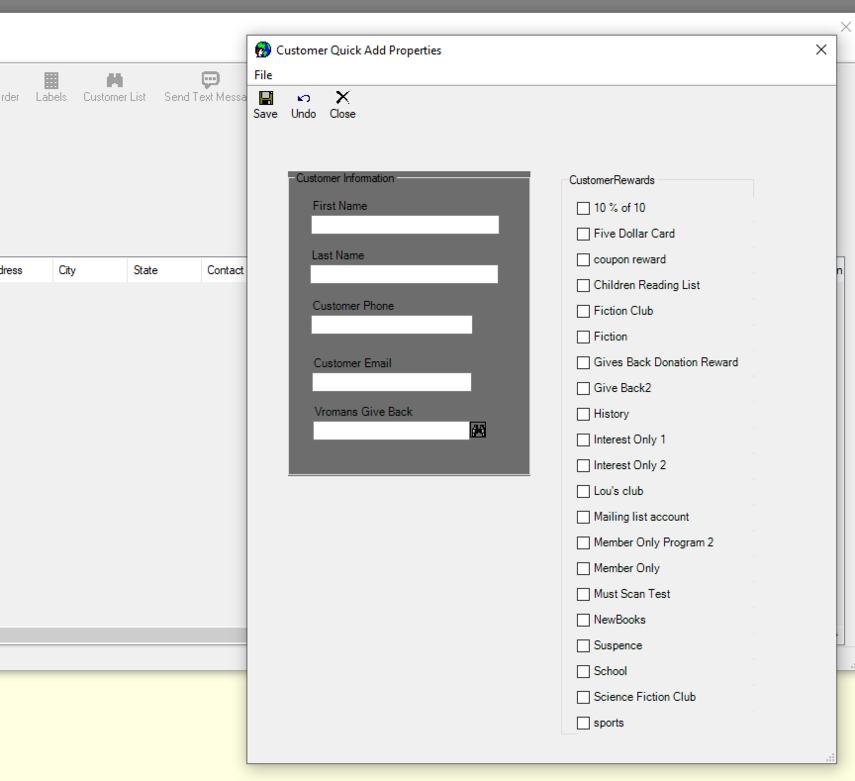Select the Fiction checkbox
The width and height of the screenshot is (855, 781).
[x=583, y=337]
